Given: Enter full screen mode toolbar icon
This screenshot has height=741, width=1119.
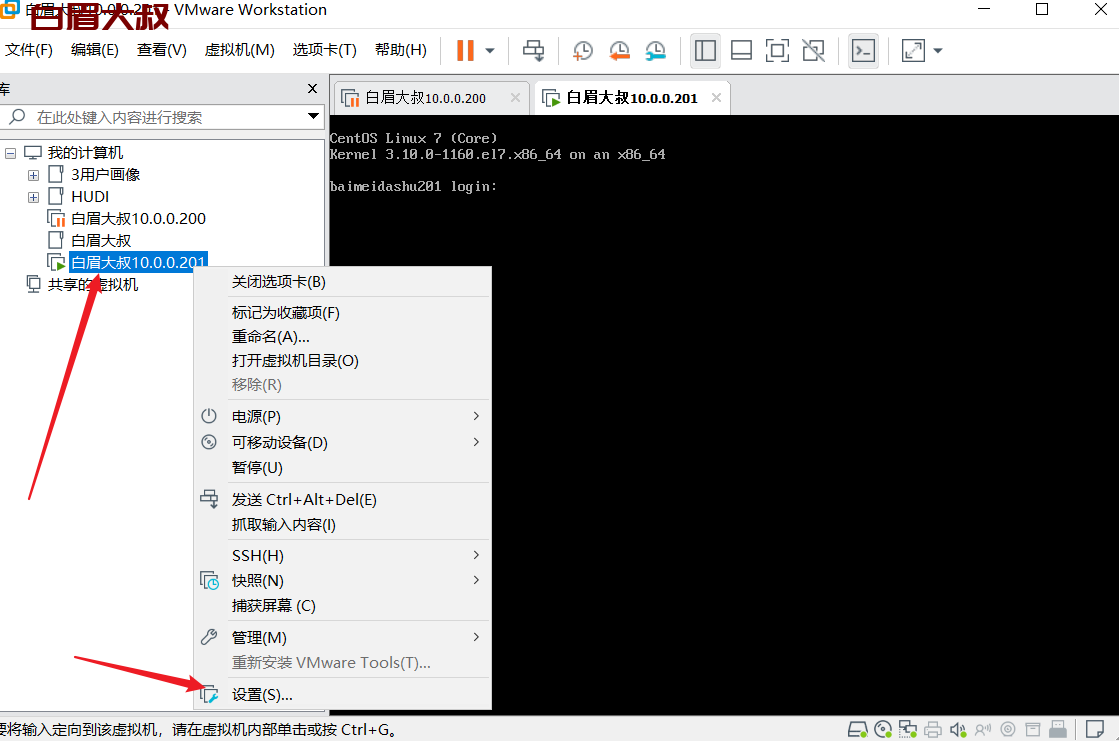Looking at the screenshot, I should [777, 51].
